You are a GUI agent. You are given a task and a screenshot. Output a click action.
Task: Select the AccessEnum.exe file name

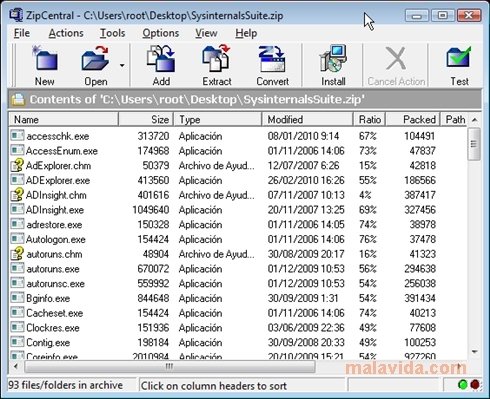[x=62, y=151]
